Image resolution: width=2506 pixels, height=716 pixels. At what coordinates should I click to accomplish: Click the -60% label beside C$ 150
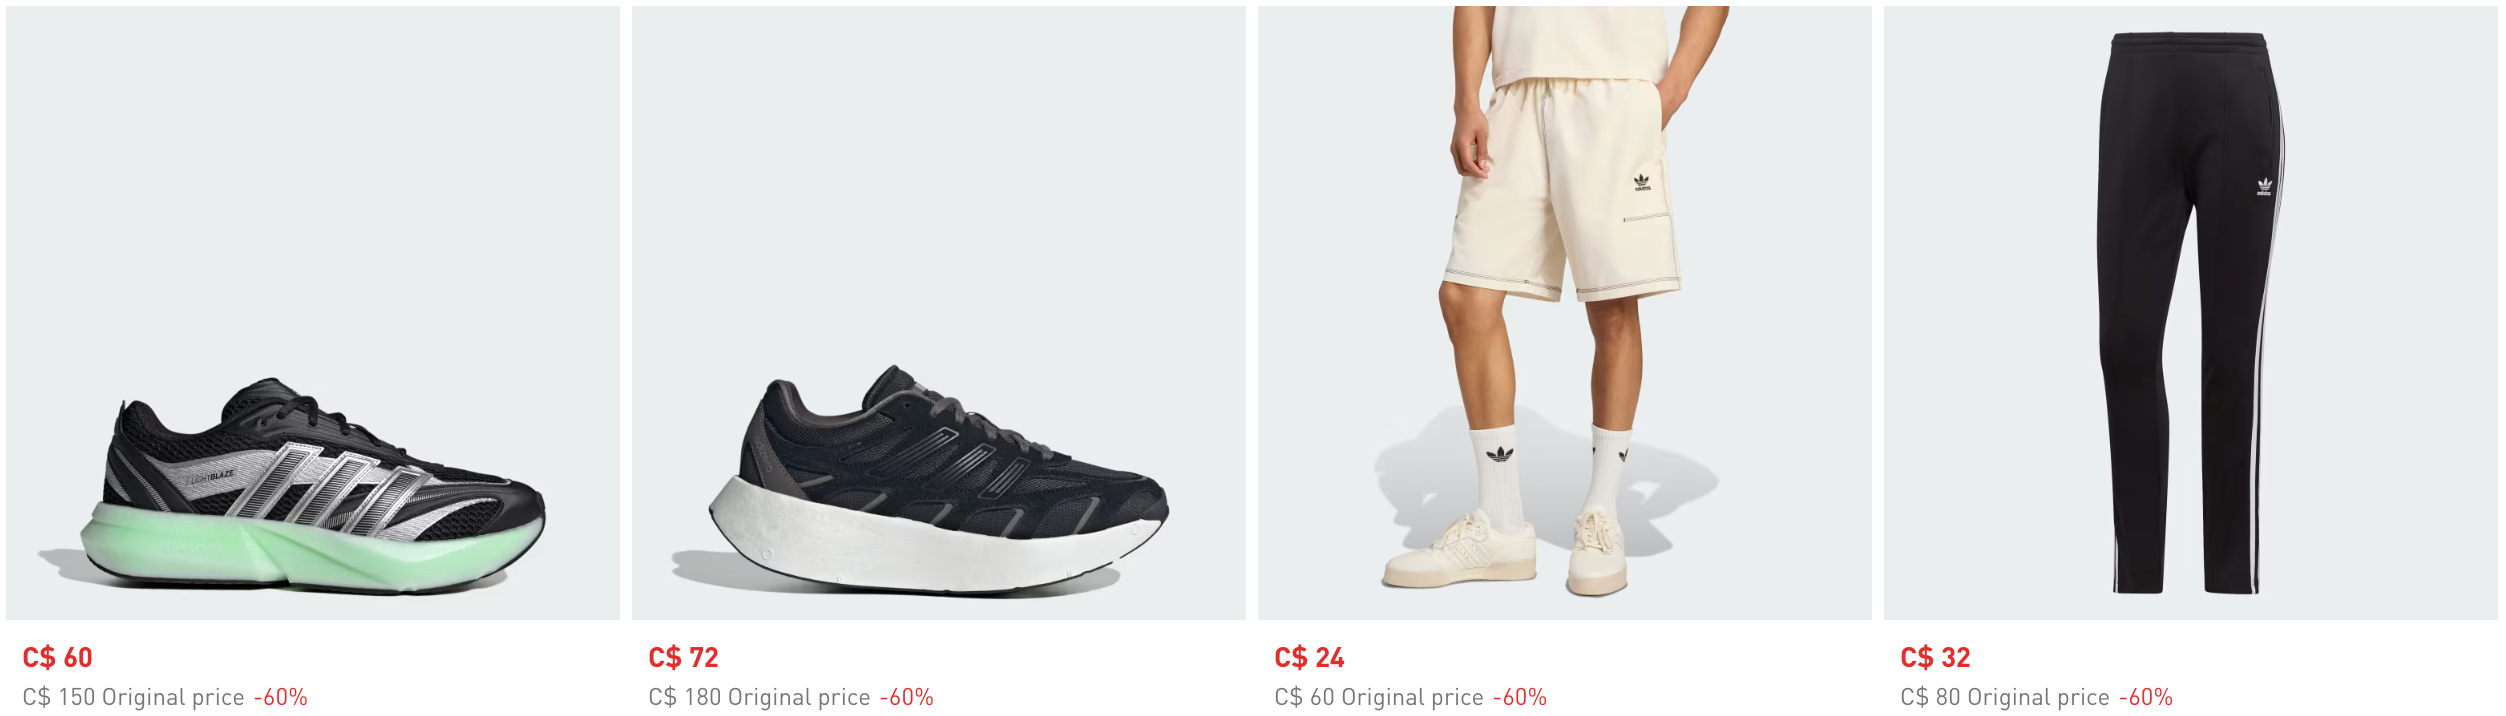click(281, 697)
